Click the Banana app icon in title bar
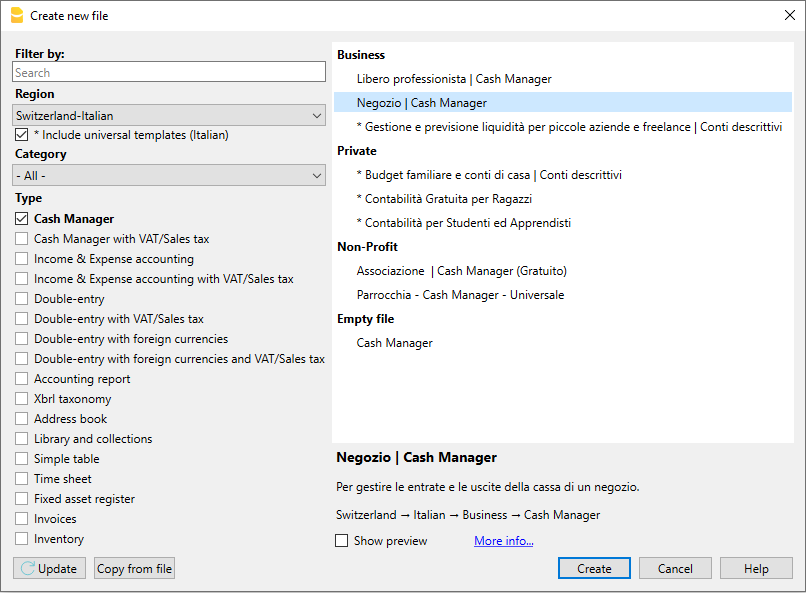 point(17,15)
